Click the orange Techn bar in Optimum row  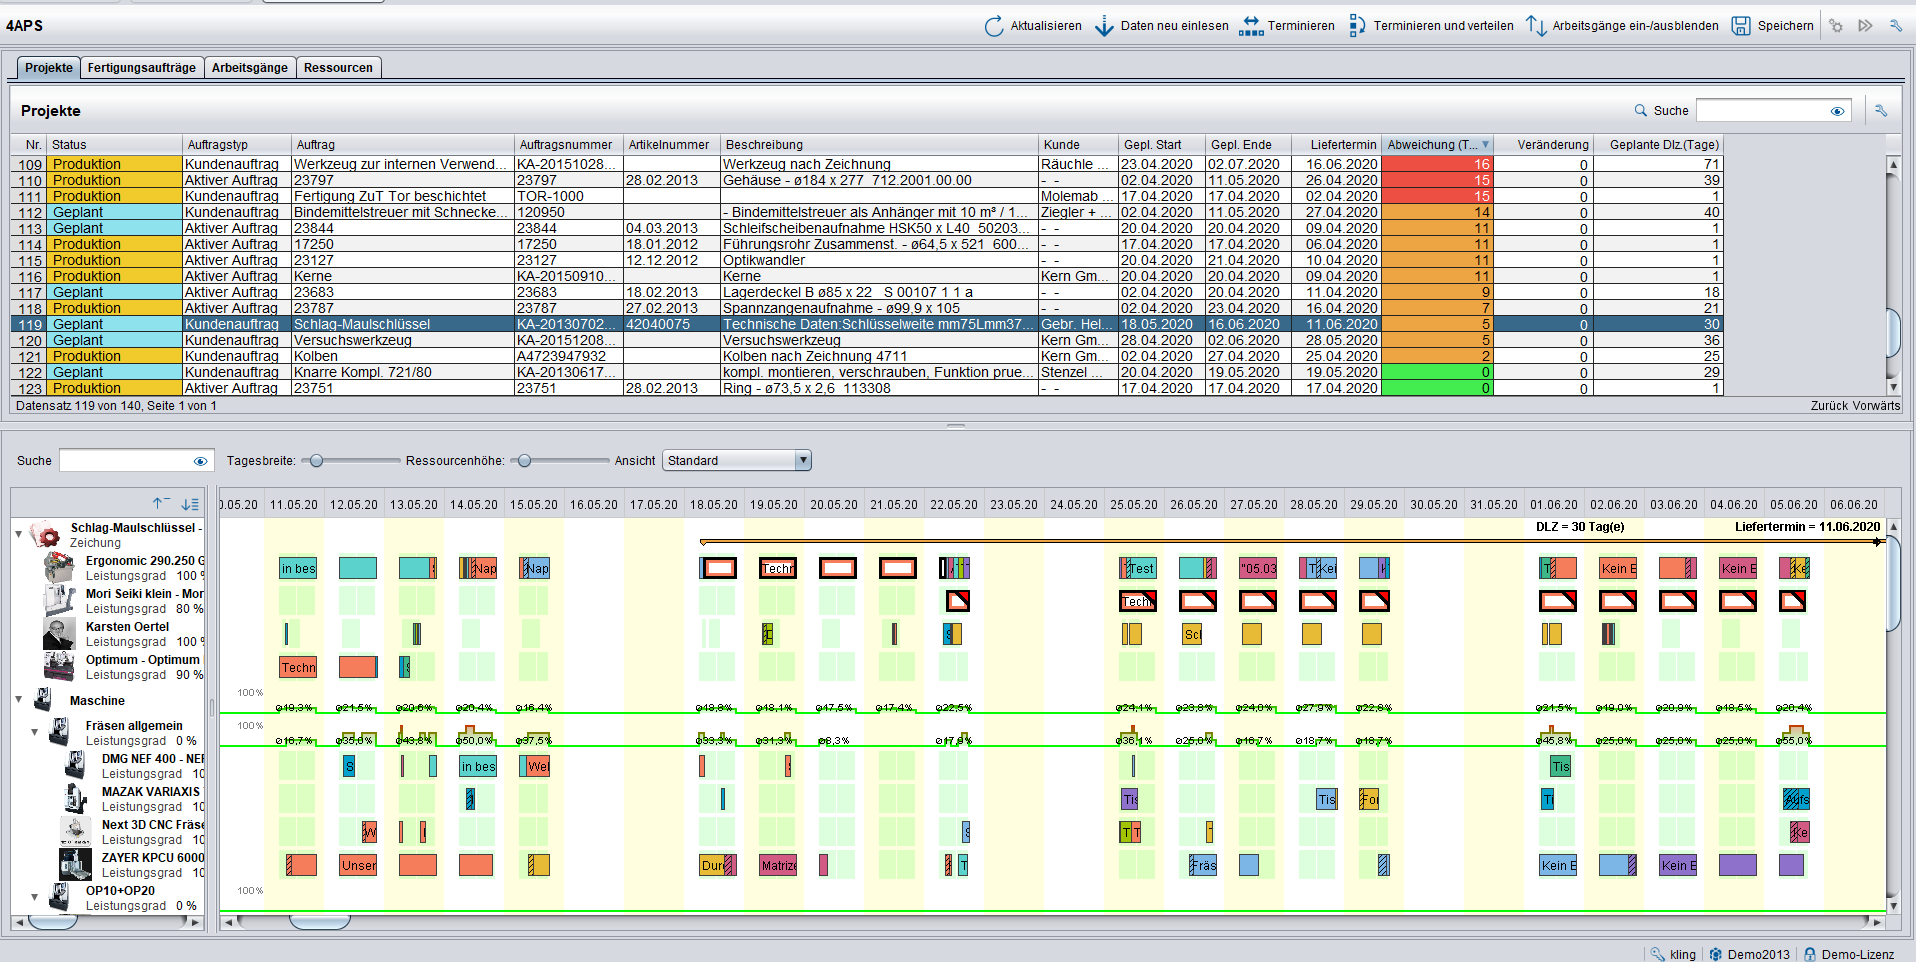tap(298, 667)
